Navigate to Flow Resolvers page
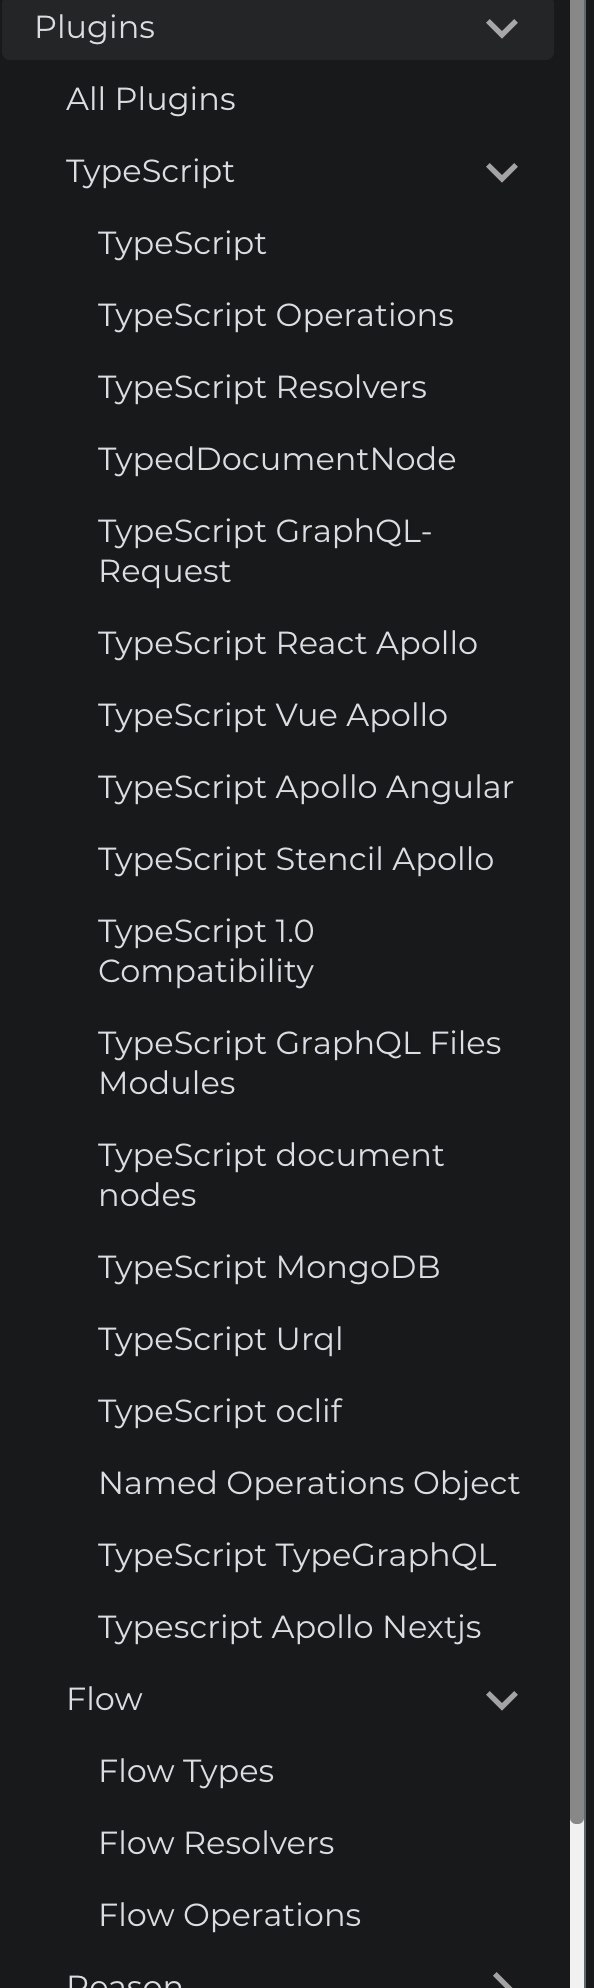Viewport: 594px width, 1988px height. click(216, 1844)
